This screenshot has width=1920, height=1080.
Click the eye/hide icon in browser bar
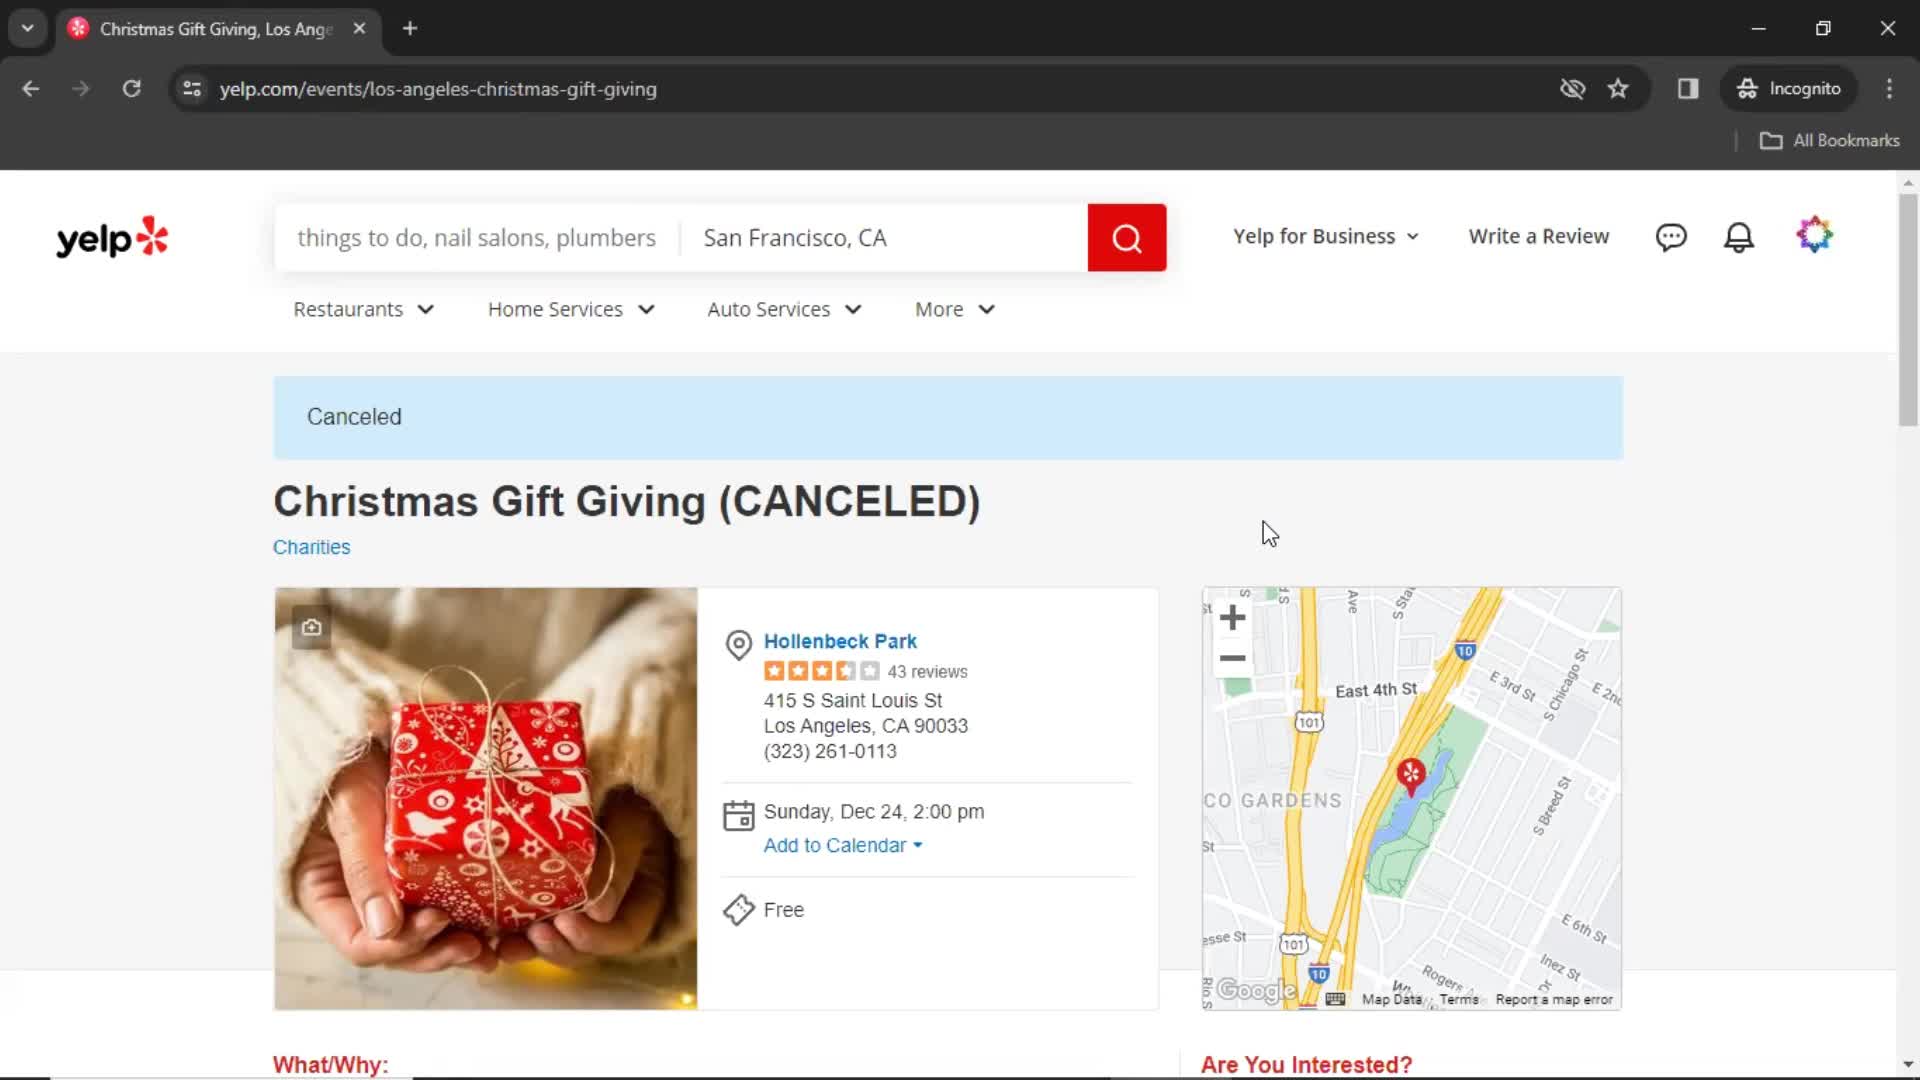pos(1572,88)
